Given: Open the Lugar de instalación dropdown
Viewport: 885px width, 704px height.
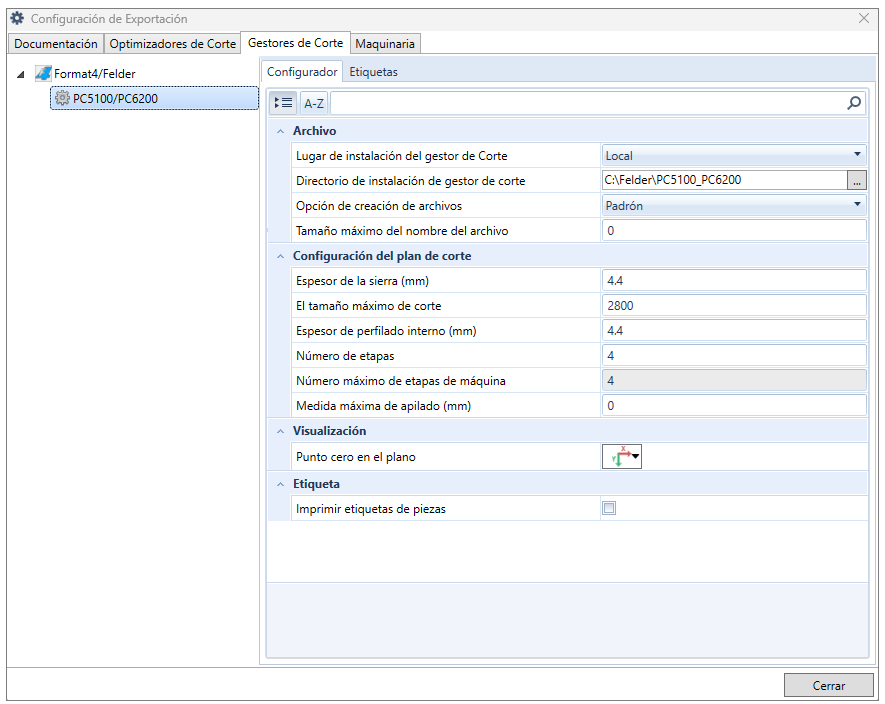Looking at the screenshot, I should point(734,155).
